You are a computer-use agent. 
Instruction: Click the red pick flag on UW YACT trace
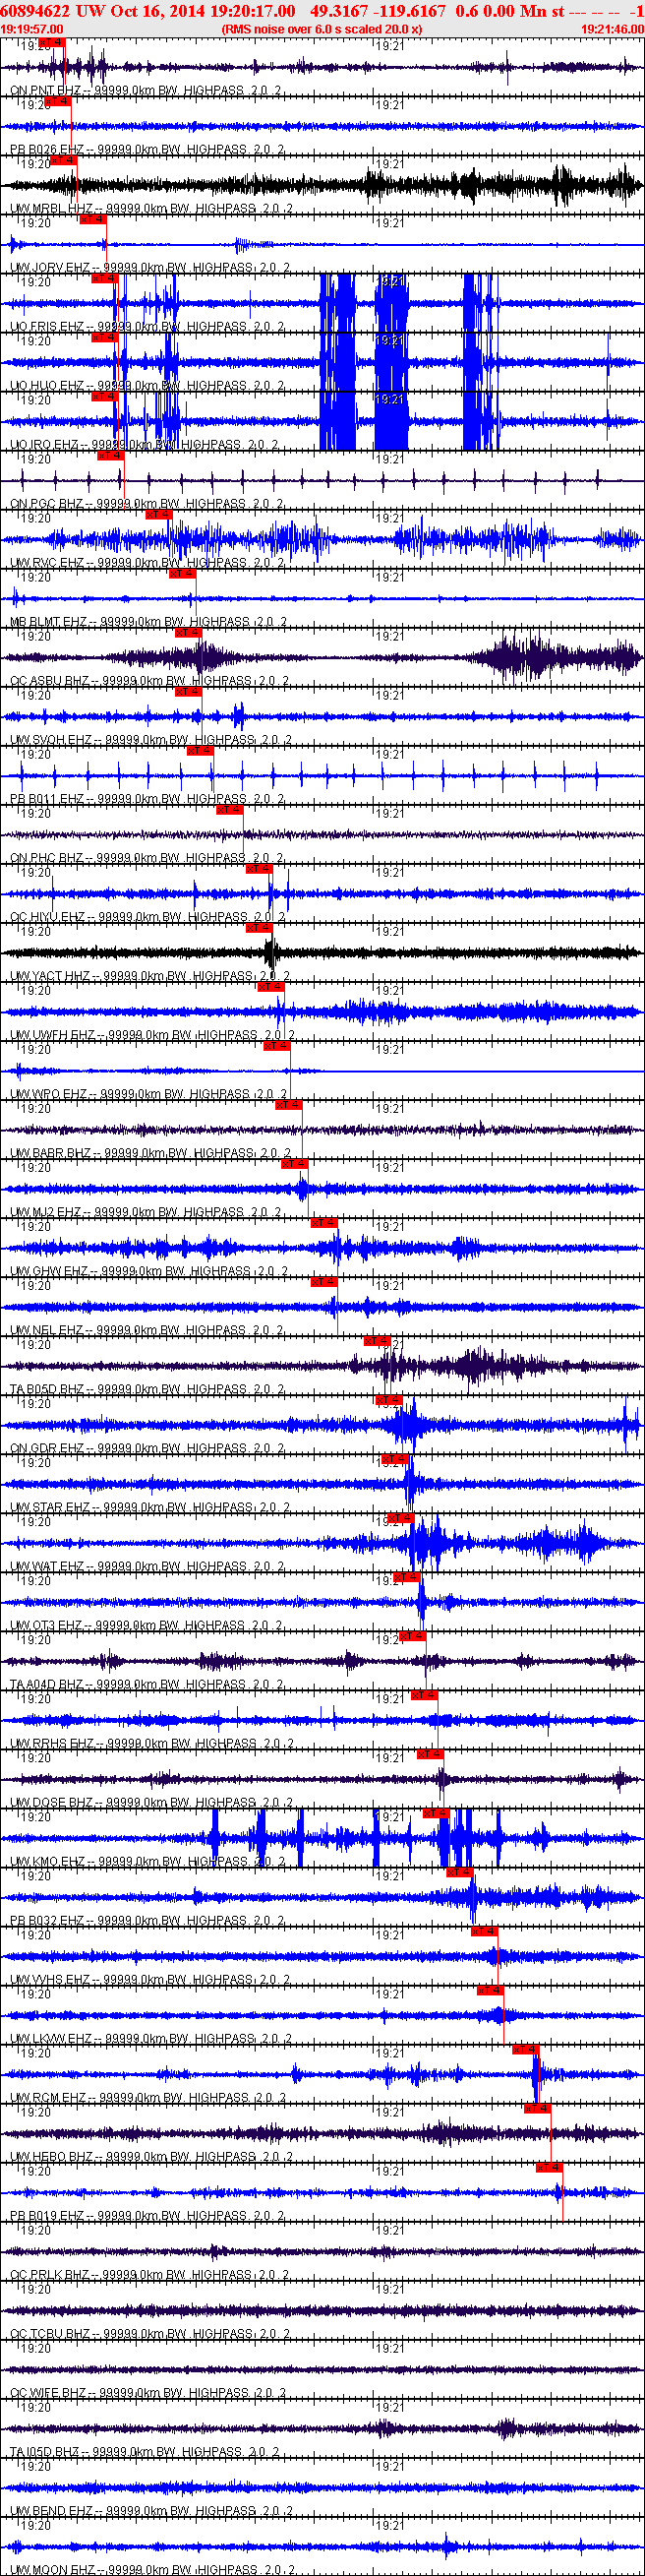click(x=259, y=927)
